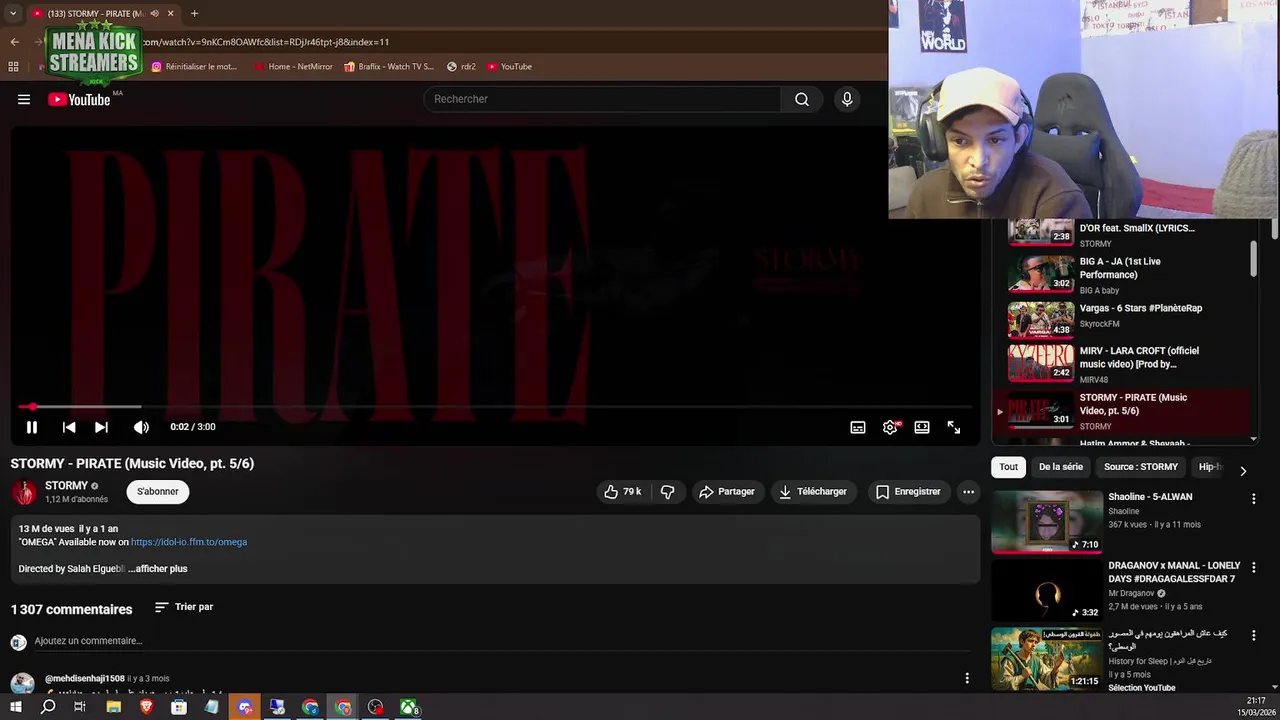
Task: Switch player to theater mode
Action: [922, 427]
